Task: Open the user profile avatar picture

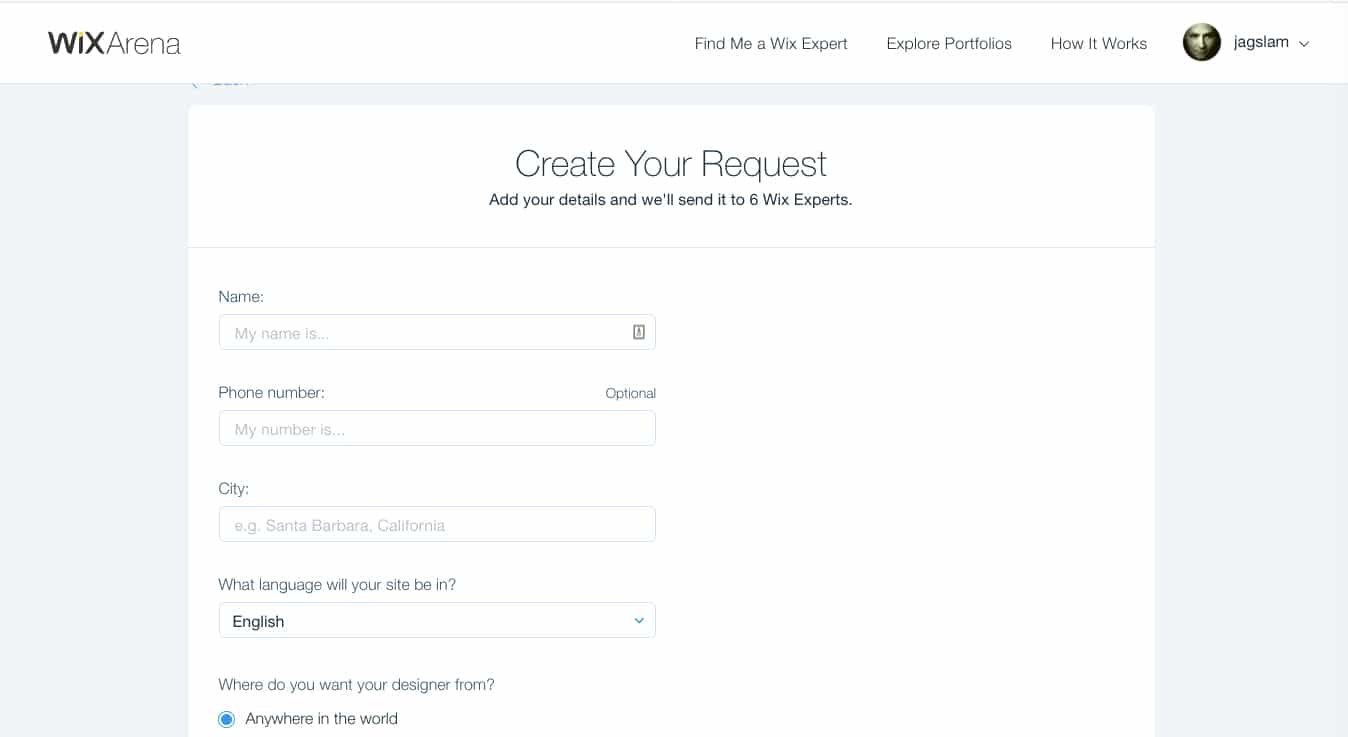Action: point(1201,43)
